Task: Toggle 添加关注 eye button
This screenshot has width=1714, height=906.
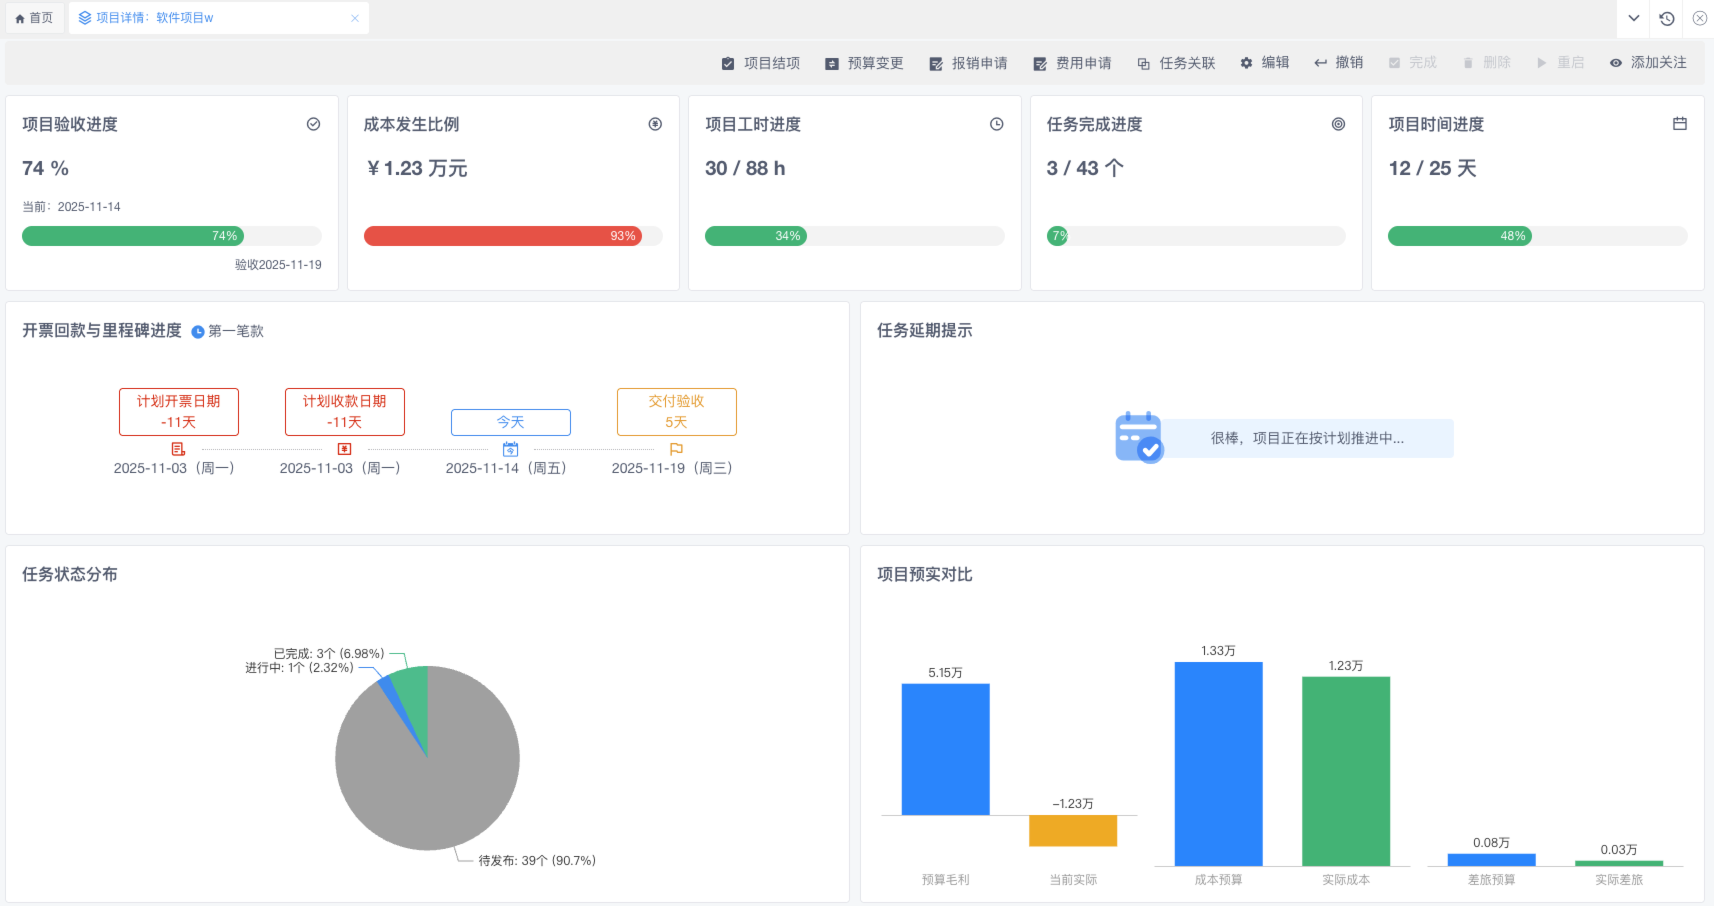Action: pyautogui.click(x=1647, y=63)
